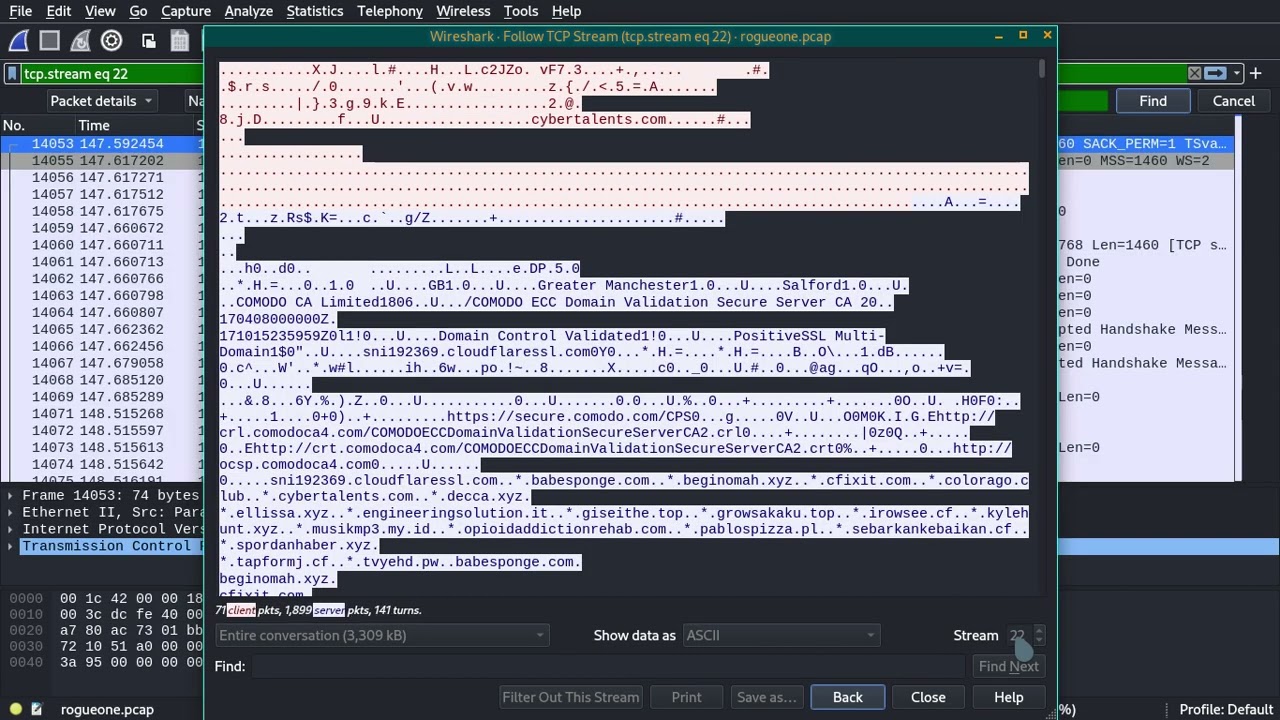Screen dimensions: 1280x720
Task: Click the Close button in dialog
Action: coord(928,697)
